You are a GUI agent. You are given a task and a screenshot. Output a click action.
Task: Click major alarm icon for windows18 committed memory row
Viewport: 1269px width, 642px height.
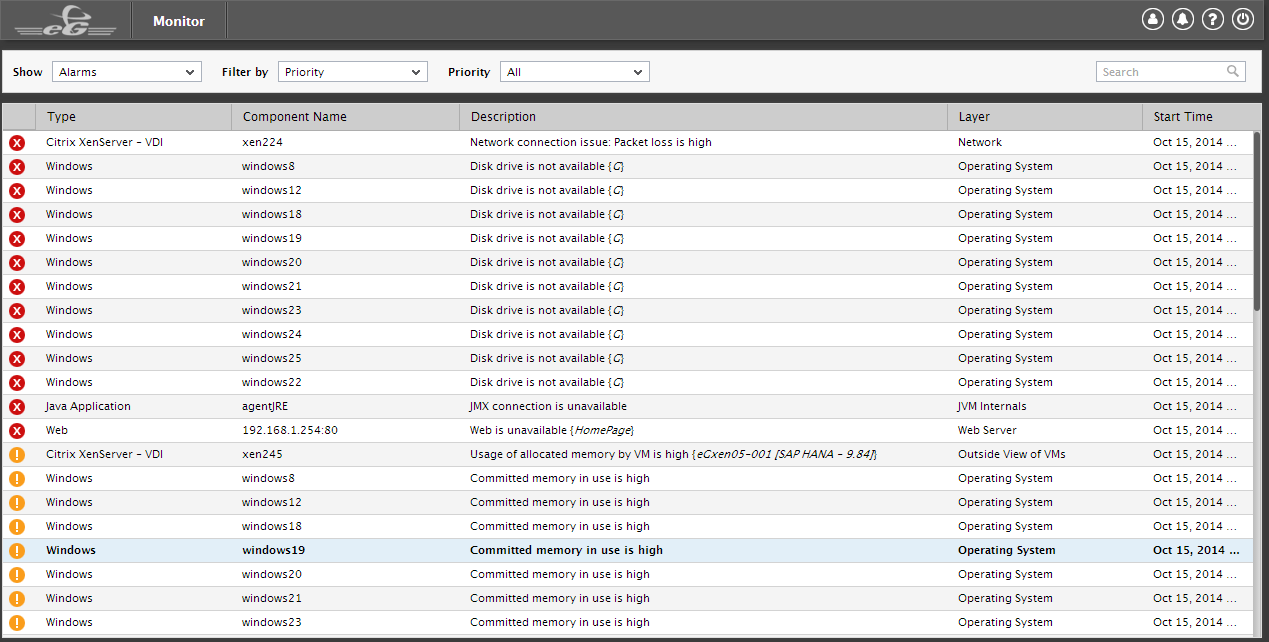17,526
